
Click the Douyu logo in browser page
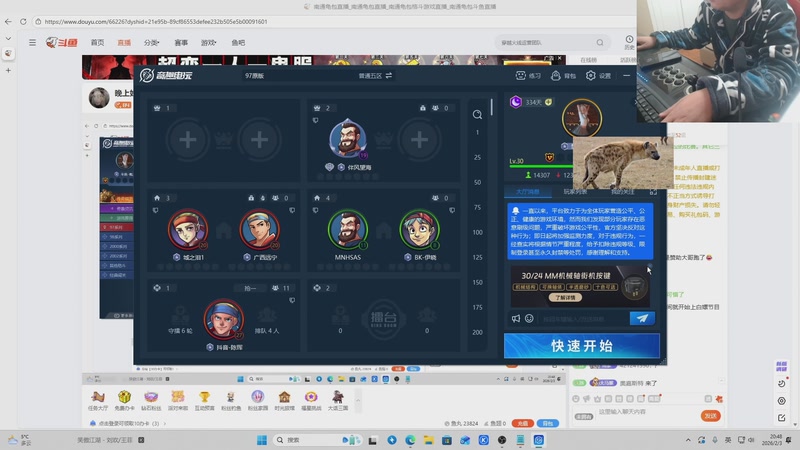[x=61, y=42]
